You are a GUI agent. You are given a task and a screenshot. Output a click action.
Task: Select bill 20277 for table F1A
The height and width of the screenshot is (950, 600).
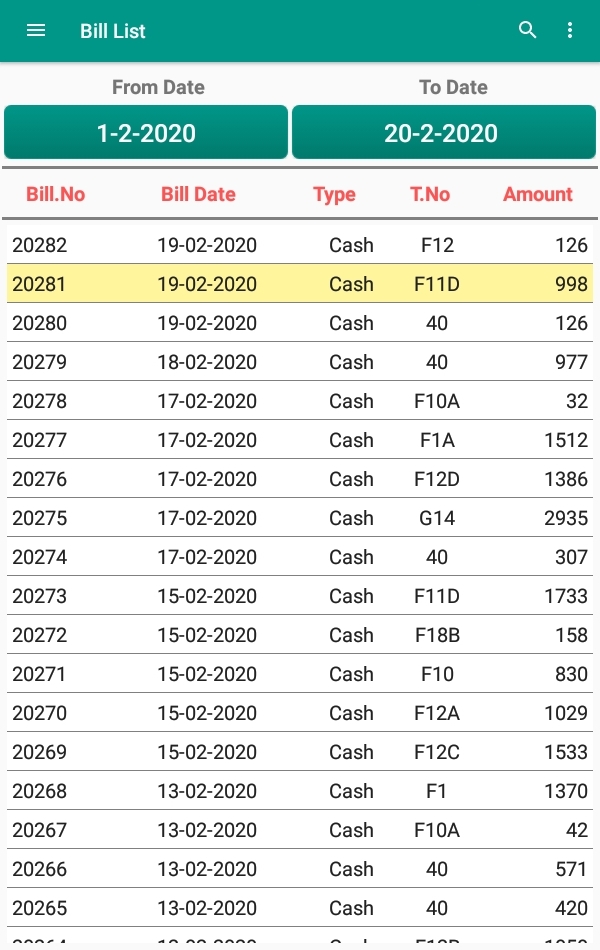pos(300,440)
